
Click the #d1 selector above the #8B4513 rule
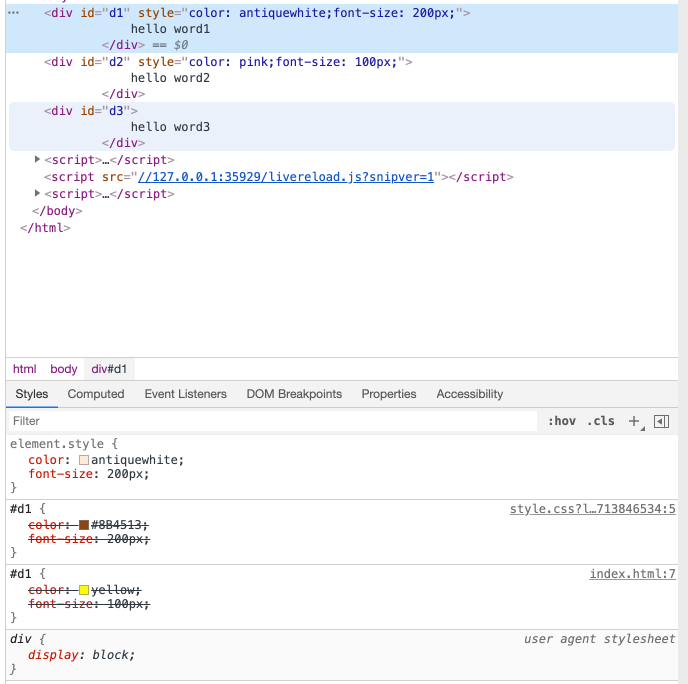21,509
